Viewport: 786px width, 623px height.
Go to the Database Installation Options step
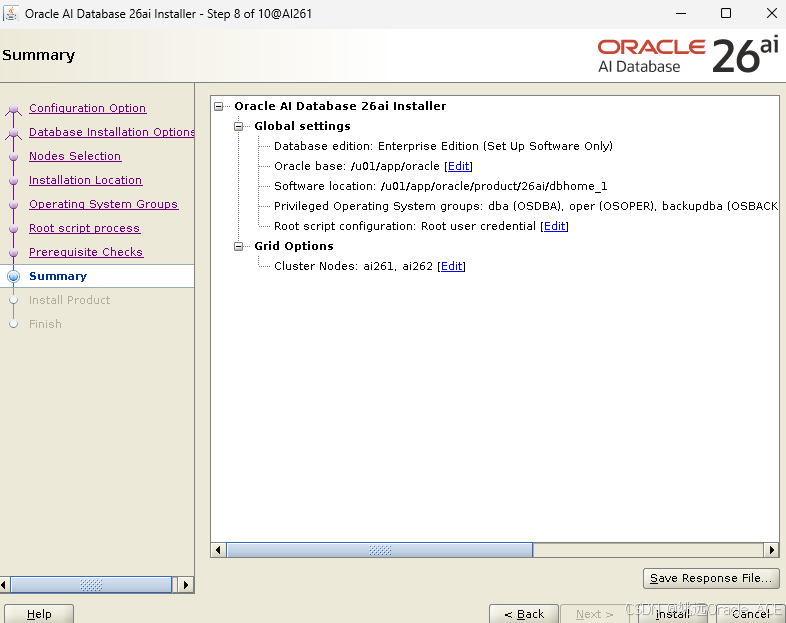coord(112,132)
